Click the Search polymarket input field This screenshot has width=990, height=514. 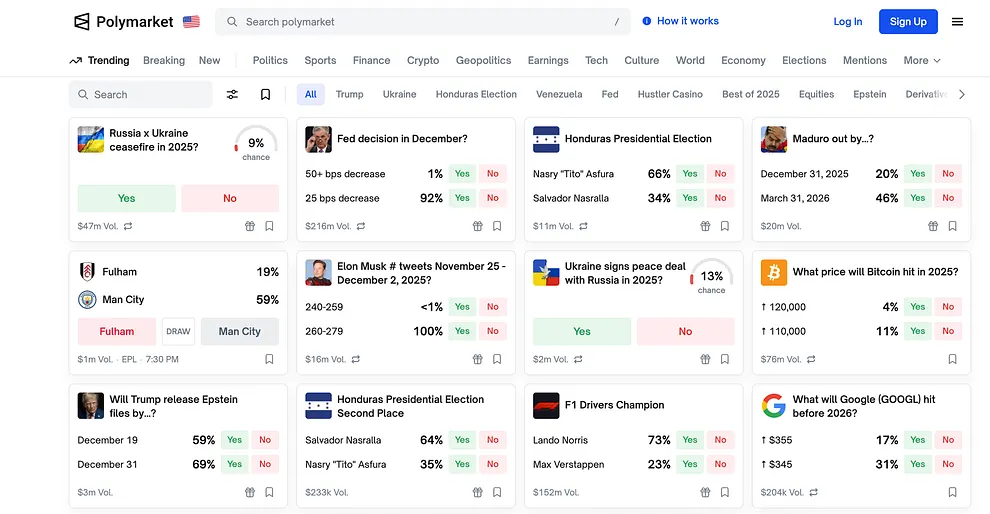[425, 22]
